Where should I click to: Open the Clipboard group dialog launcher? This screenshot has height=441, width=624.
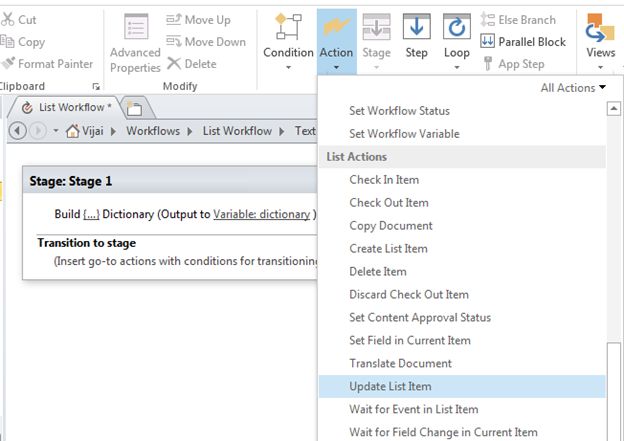[x=96, y=86]
